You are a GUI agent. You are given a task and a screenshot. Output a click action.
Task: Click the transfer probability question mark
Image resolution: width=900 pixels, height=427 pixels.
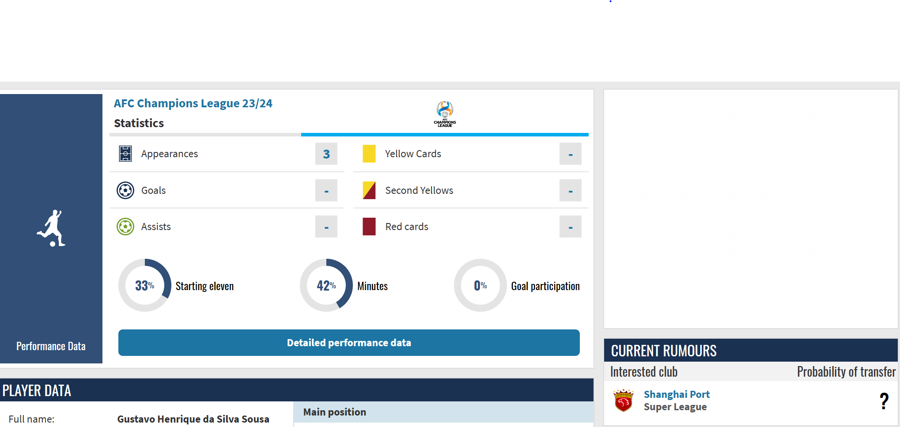point(884,401)
